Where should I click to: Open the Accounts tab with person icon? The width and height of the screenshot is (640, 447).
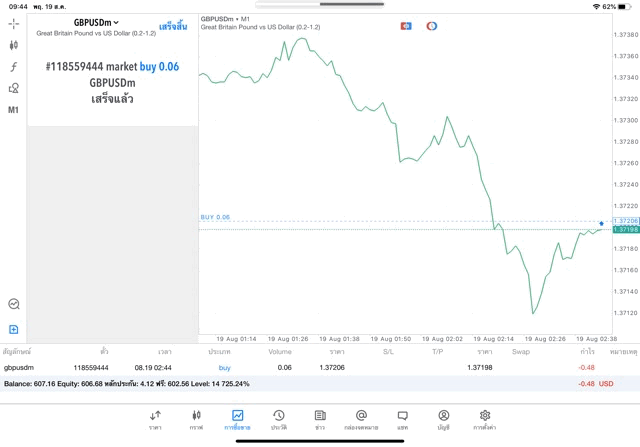pos(444,420)
